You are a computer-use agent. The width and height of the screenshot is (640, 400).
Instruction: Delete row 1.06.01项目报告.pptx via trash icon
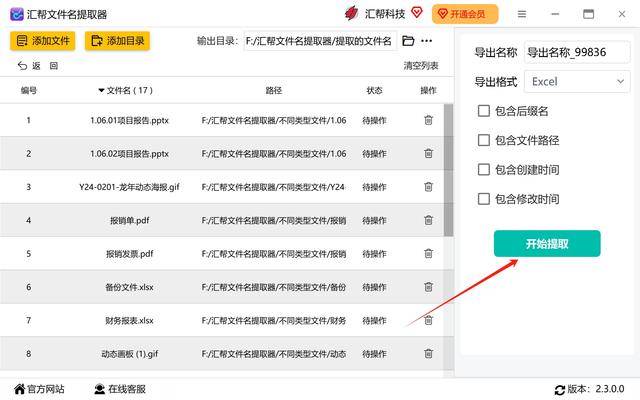click(428, 120)
